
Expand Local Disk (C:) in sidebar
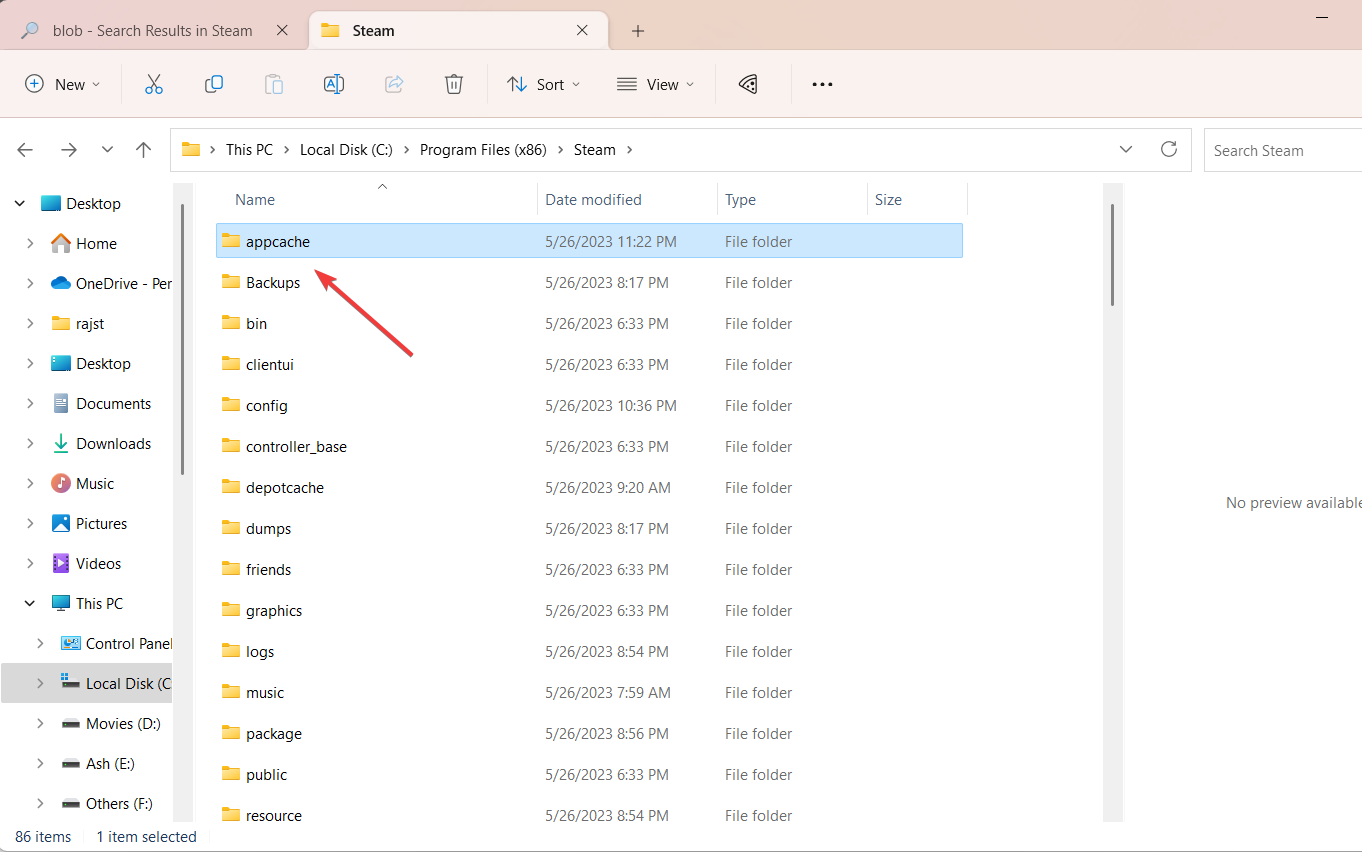click(40, 684)
